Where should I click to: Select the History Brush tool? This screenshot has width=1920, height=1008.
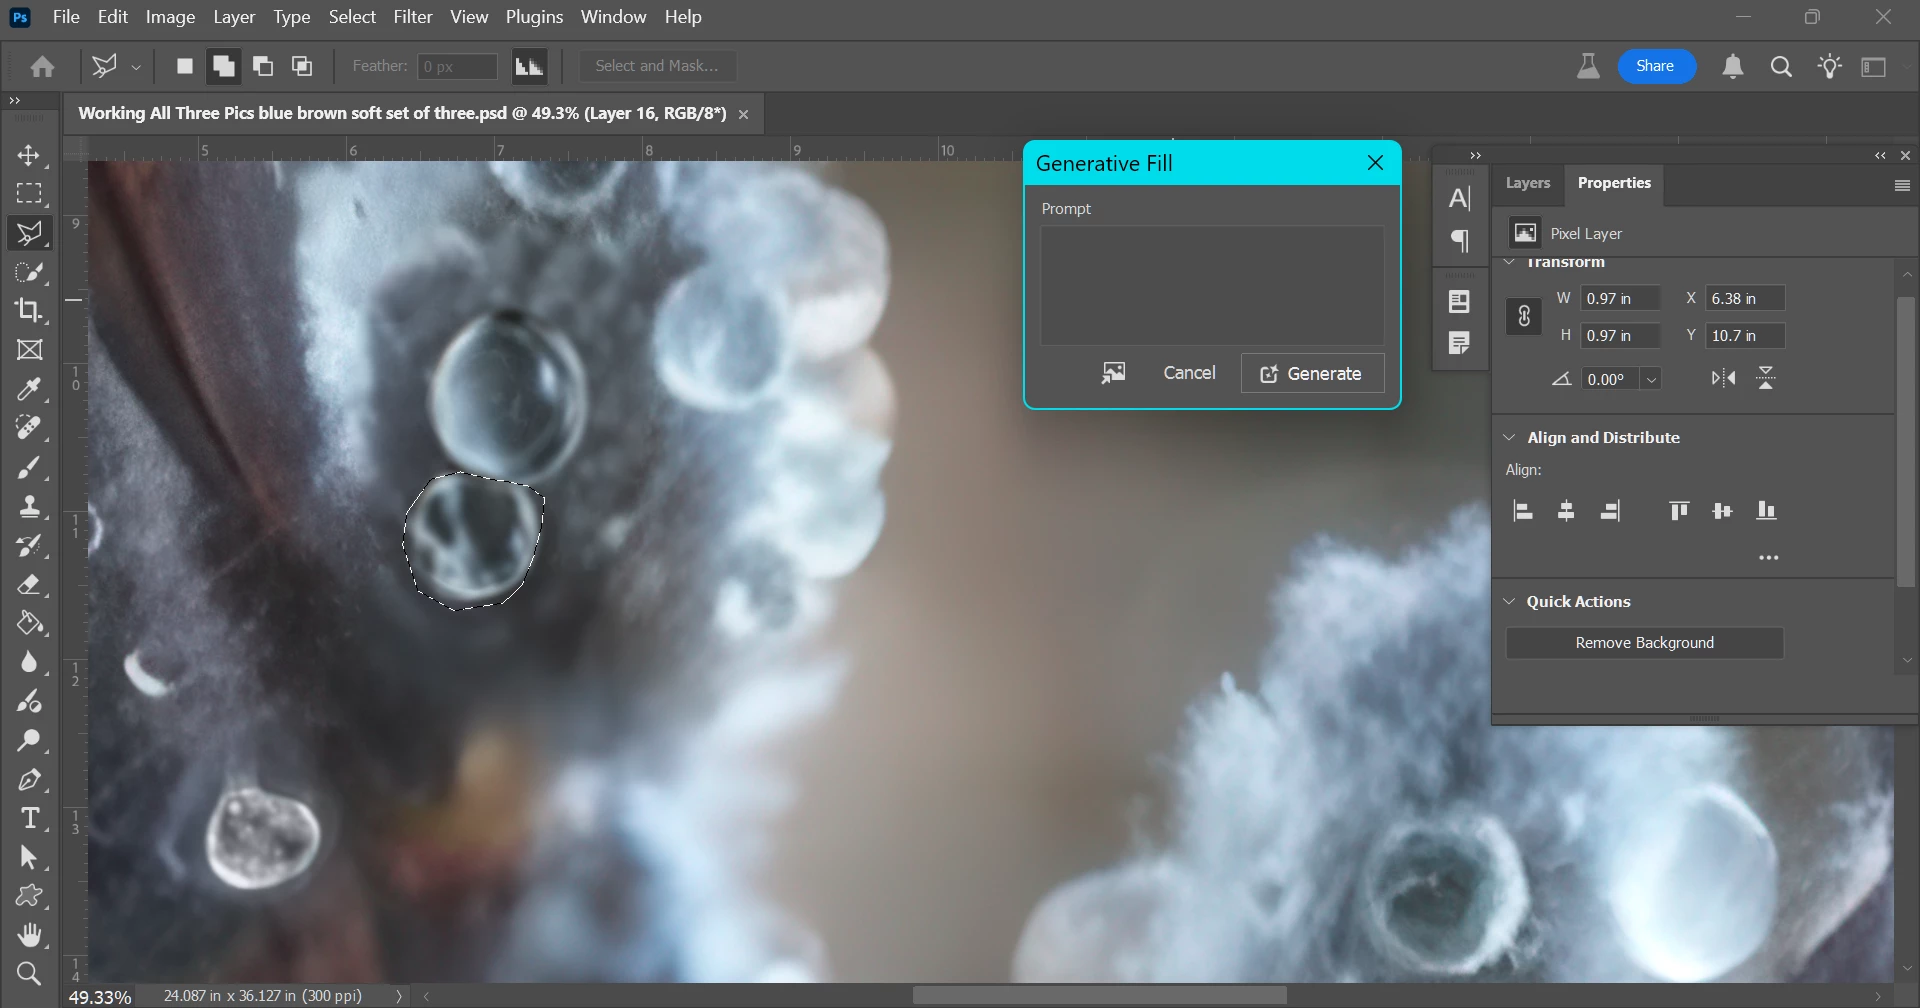(x=29, y=545)
